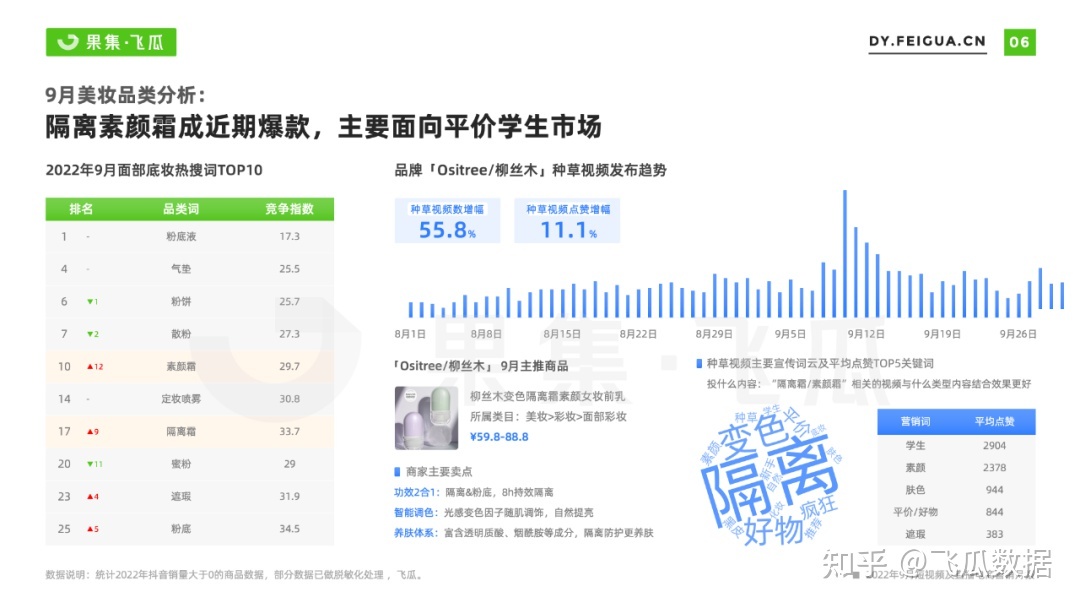The width and height of the screenshot is (1080, 608).
Task: Click the average likes value 2904
Action: 994,445
